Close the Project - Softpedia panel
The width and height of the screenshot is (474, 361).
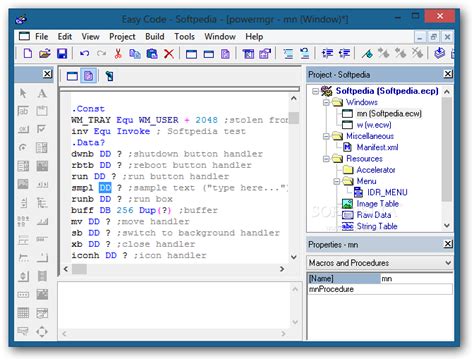click(448, 74)
